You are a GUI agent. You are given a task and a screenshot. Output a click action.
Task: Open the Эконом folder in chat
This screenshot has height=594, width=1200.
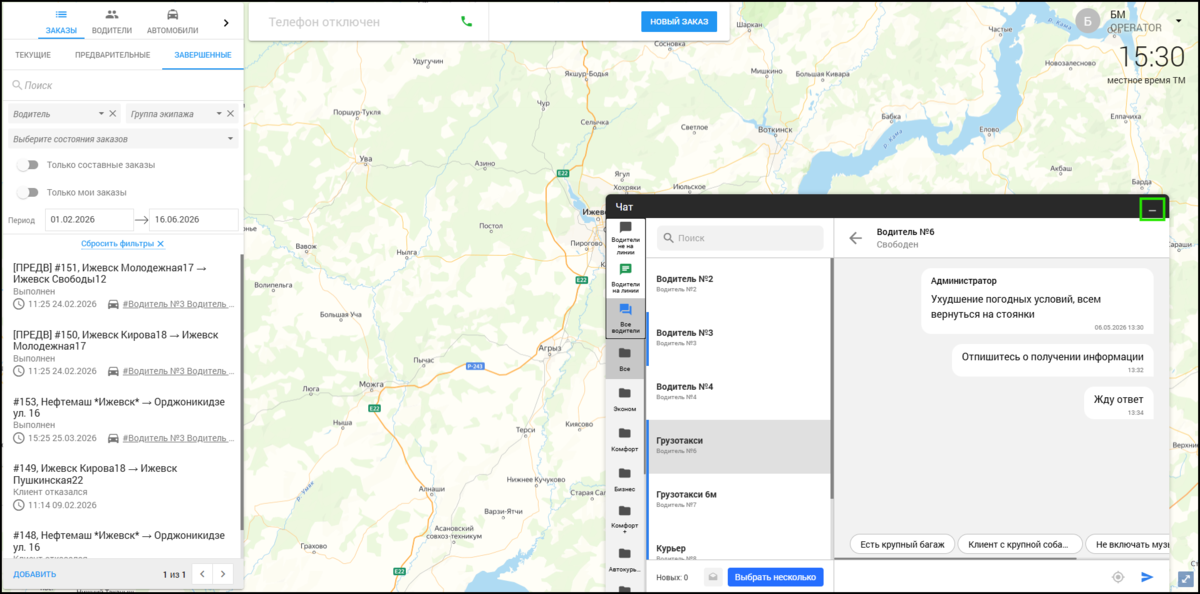(x=626, y=399)
